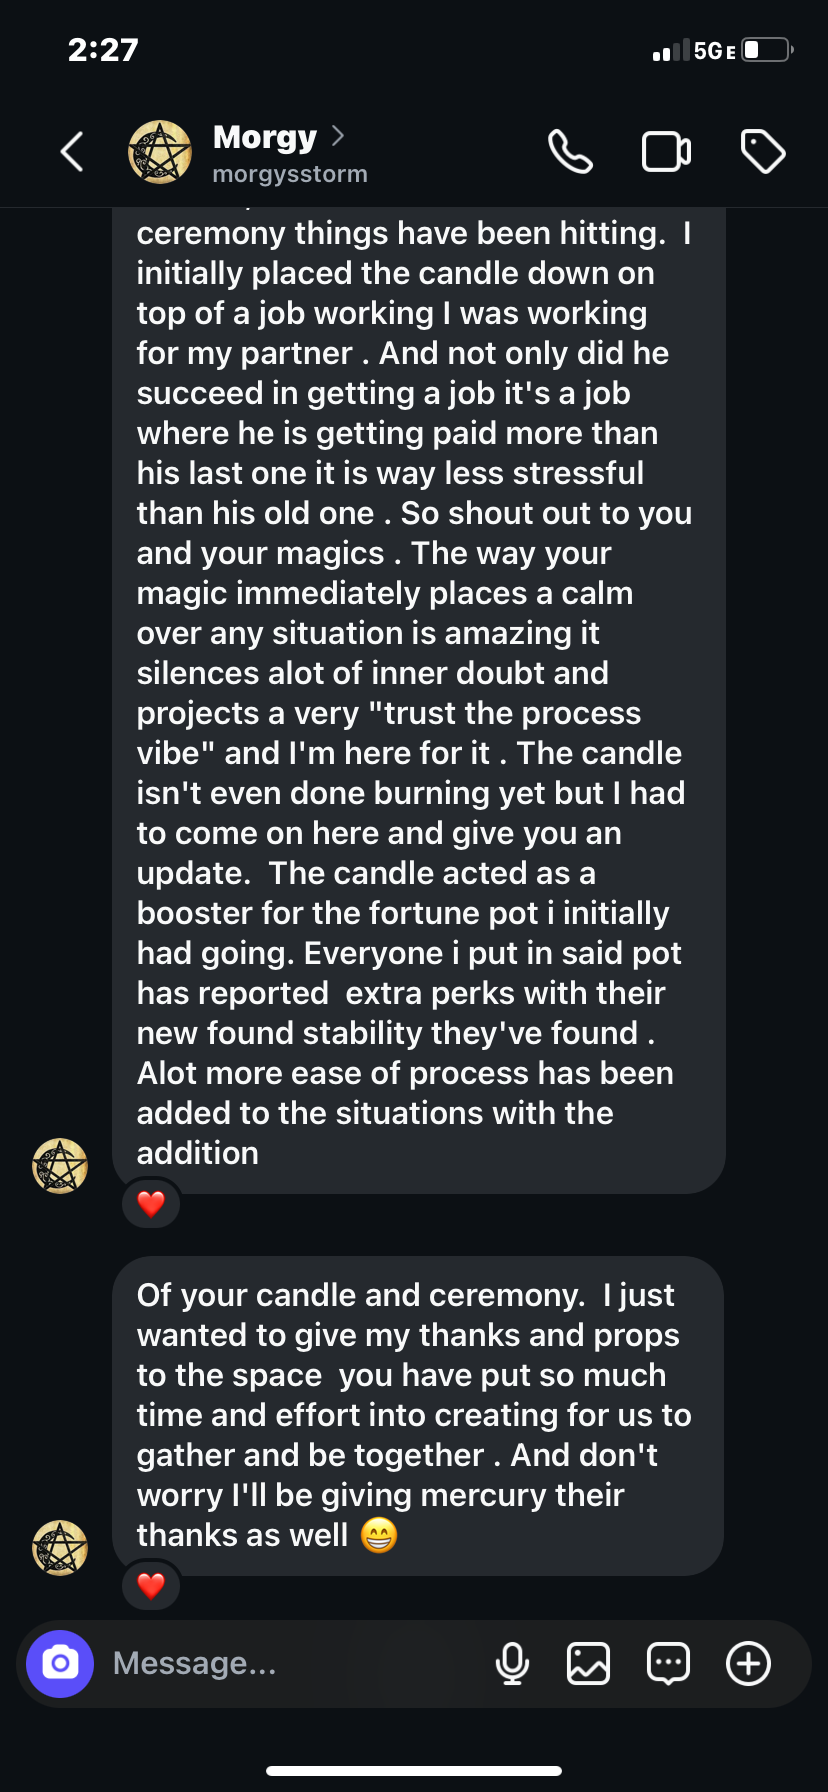Tap sender avatar beside the long message
Screen dimensions: 828x1792
pyautogui.click(x=60, y=1166)
